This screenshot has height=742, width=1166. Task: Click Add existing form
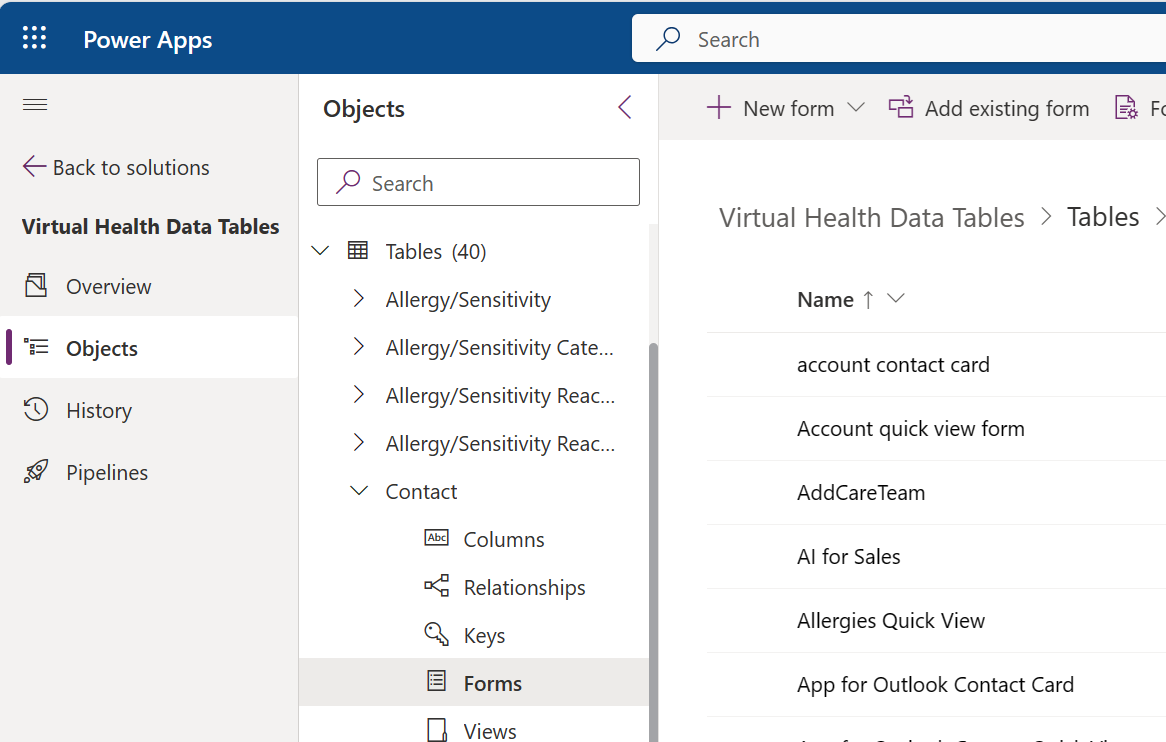coord(989,109)
